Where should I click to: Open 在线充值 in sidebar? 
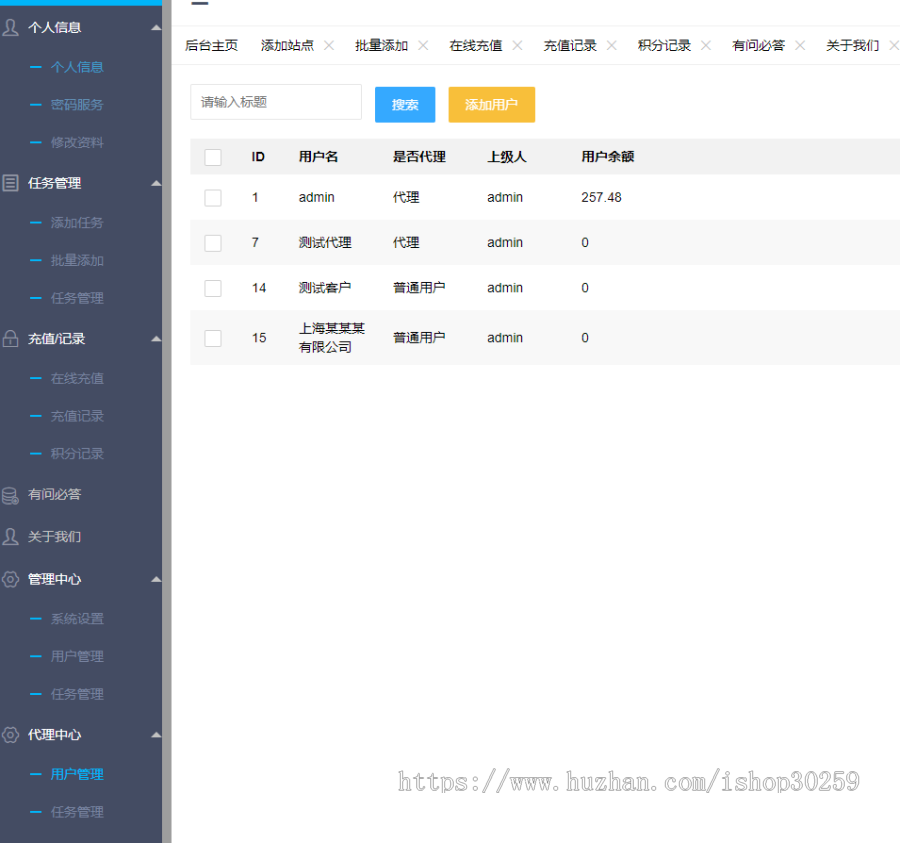77,379
